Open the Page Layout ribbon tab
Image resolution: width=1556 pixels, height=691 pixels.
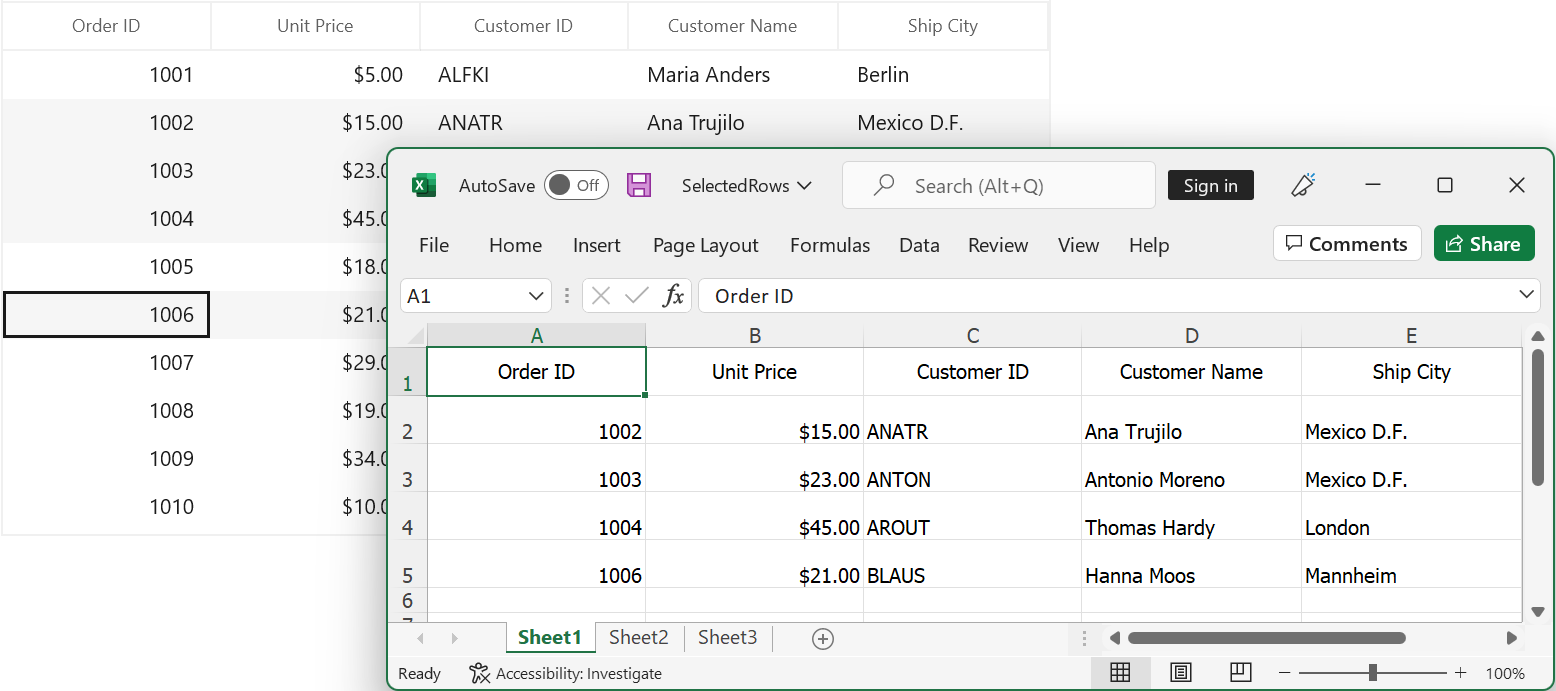(706, 245)
